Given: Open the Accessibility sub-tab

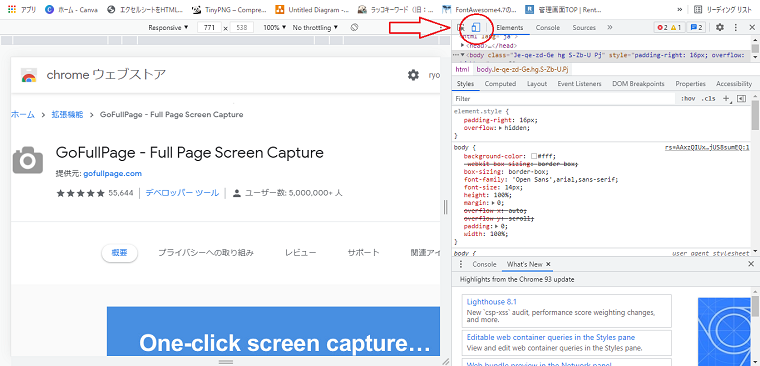Looking at the screenshot, I should [733, 84].
